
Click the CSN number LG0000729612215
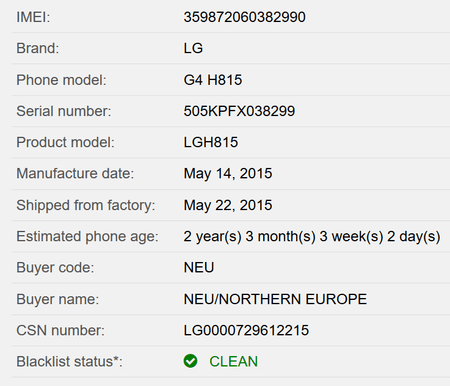[x=246, y=330]
